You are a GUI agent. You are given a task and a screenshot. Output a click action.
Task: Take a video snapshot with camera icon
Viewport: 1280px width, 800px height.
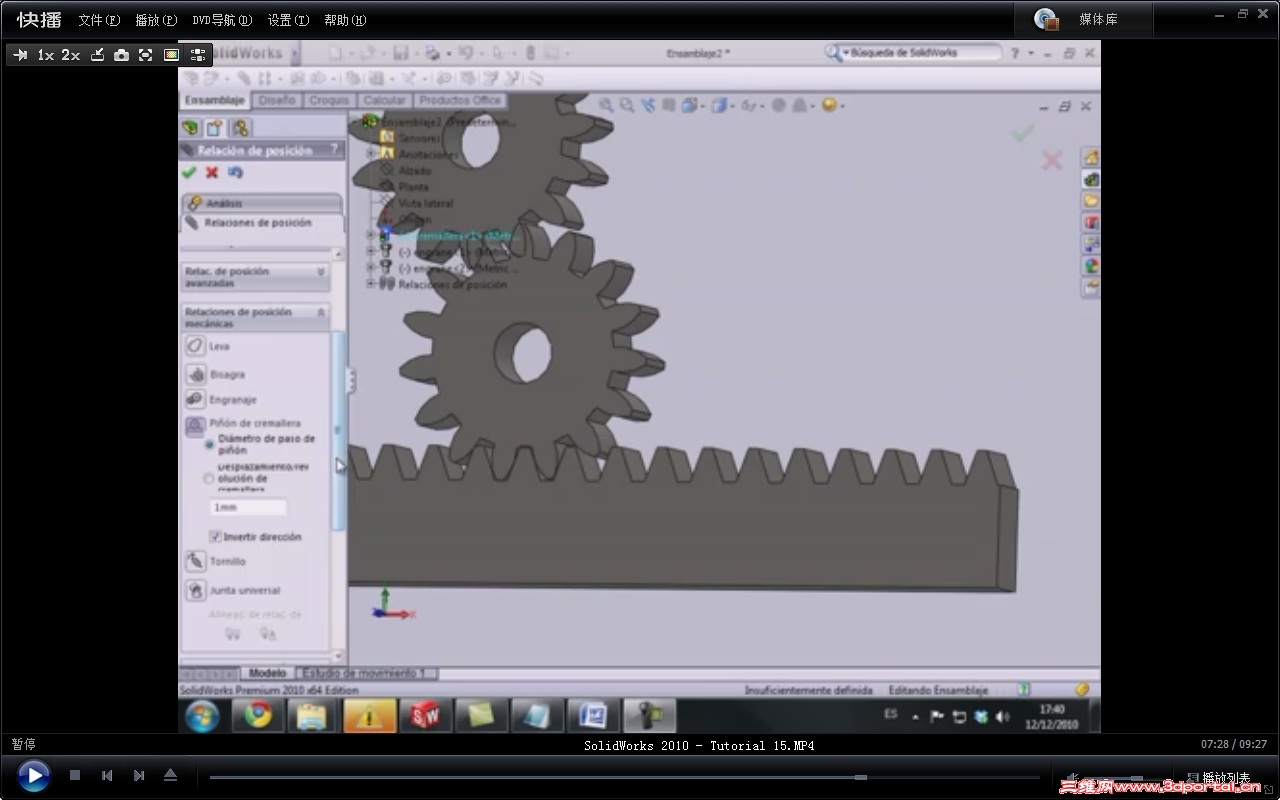coord(121,55)
